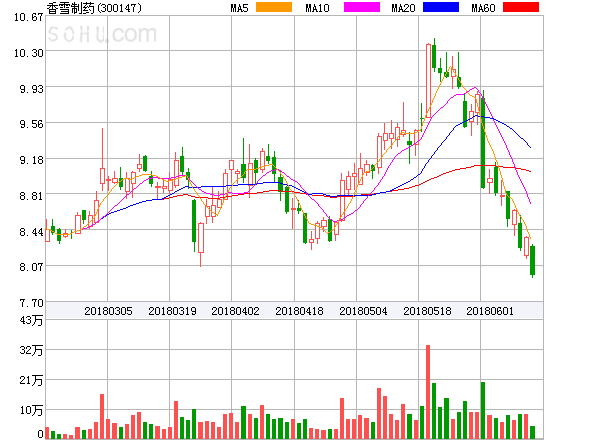Click the 8.44 price axis label

[31, 232]
